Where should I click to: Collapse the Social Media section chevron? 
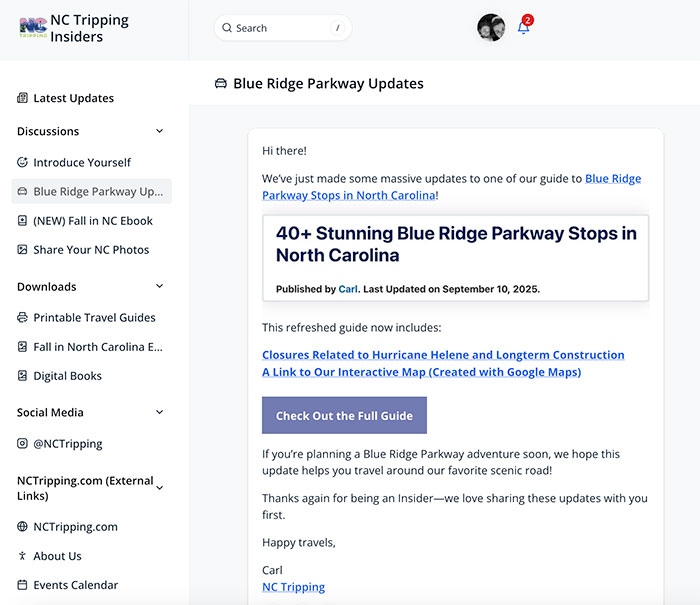159,412
